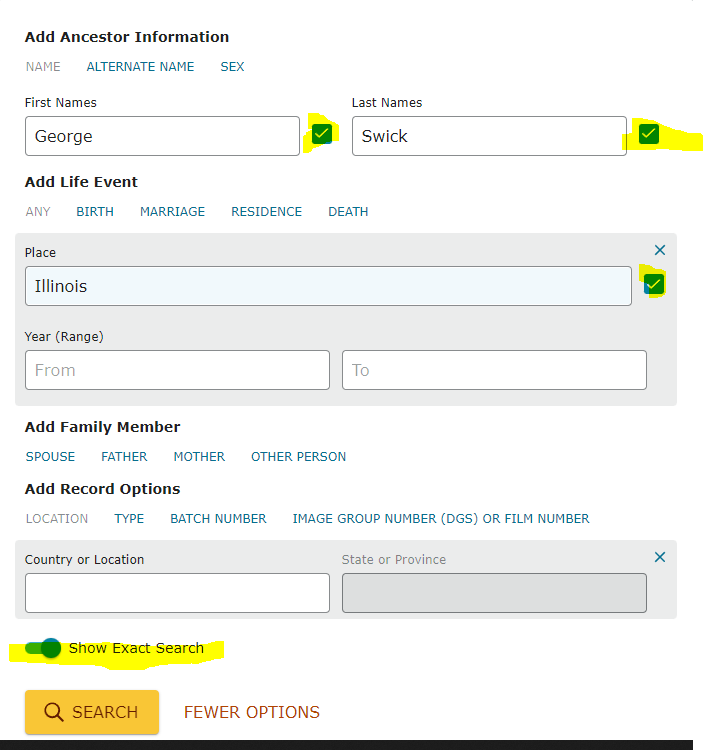Open the BATCH NUMBER record option
Viewport: 703px width, 750px height.
pyautogui.click(x=218, y=518)
